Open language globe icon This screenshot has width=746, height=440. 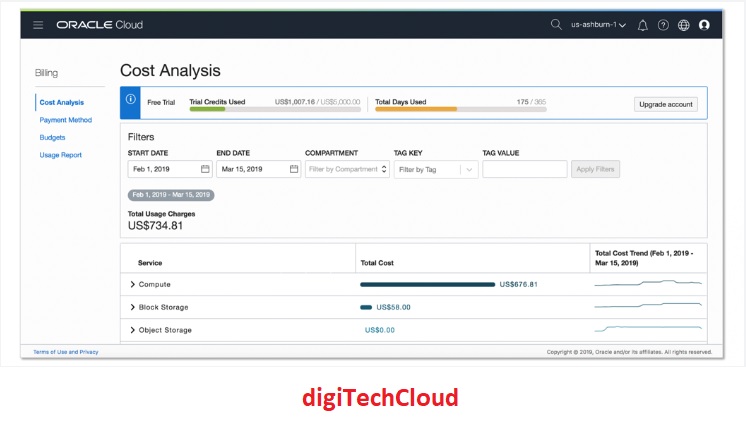point(684,25)
